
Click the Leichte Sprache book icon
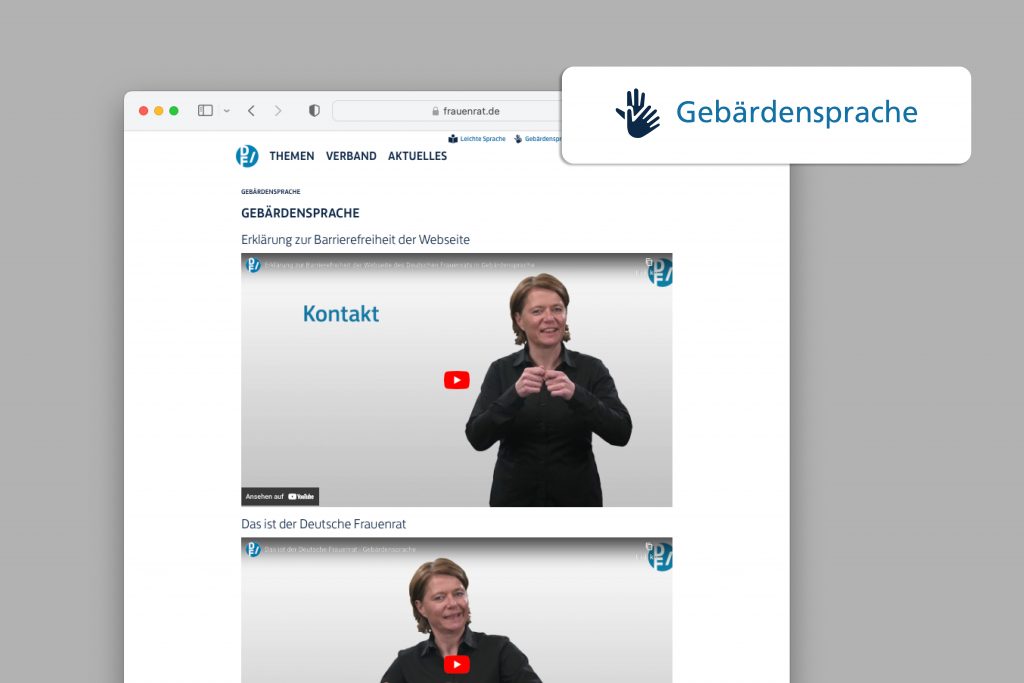pyautogui.click(x=453, y=139)
